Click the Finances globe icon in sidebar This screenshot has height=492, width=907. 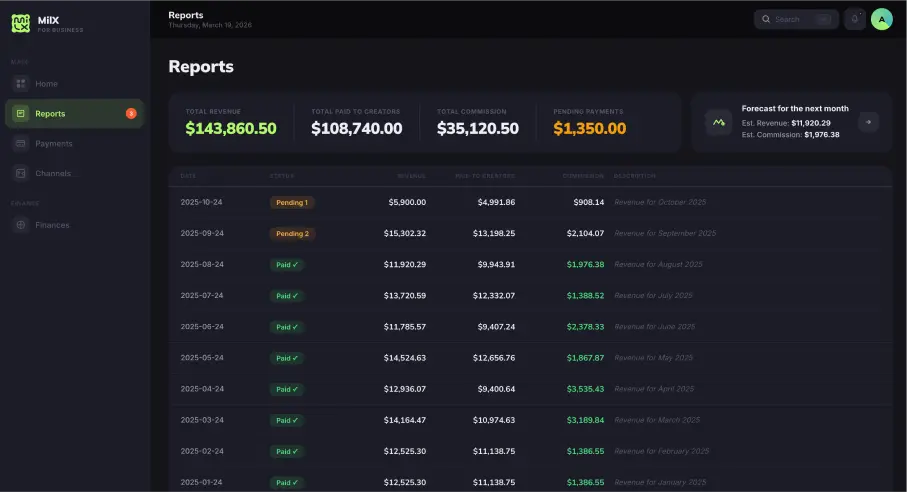click(20, 225)
